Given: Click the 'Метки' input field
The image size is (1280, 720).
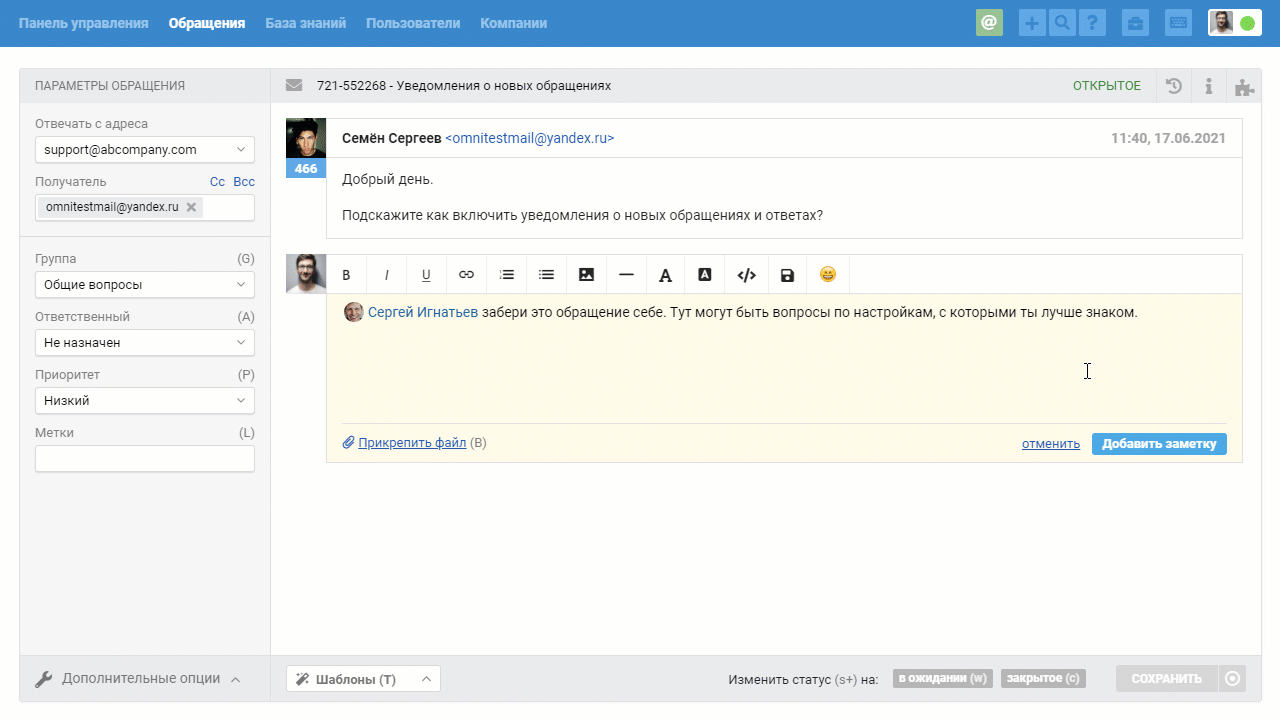Looking at the screenshot, I should point(145,459).
